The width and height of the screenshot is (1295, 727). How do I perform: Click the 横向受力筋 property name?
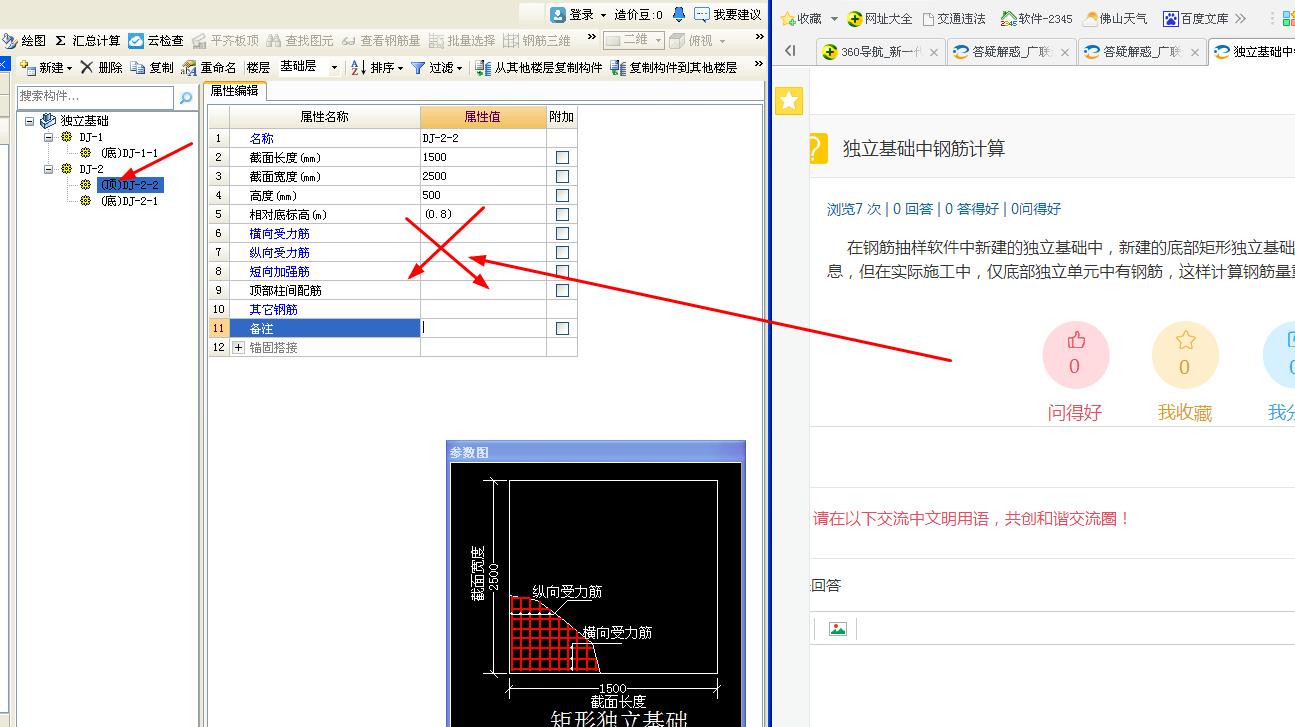pos(279,233)
